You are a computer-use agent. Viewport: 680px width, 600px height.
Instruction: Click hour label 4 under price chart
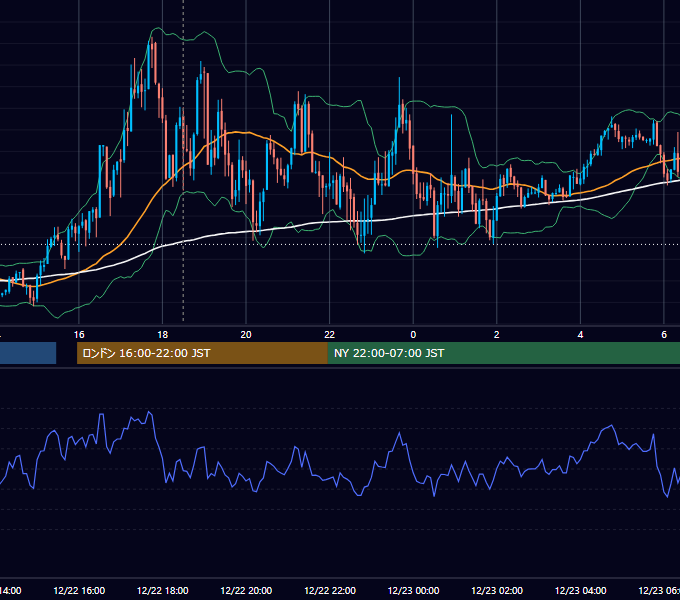point(580,335)
